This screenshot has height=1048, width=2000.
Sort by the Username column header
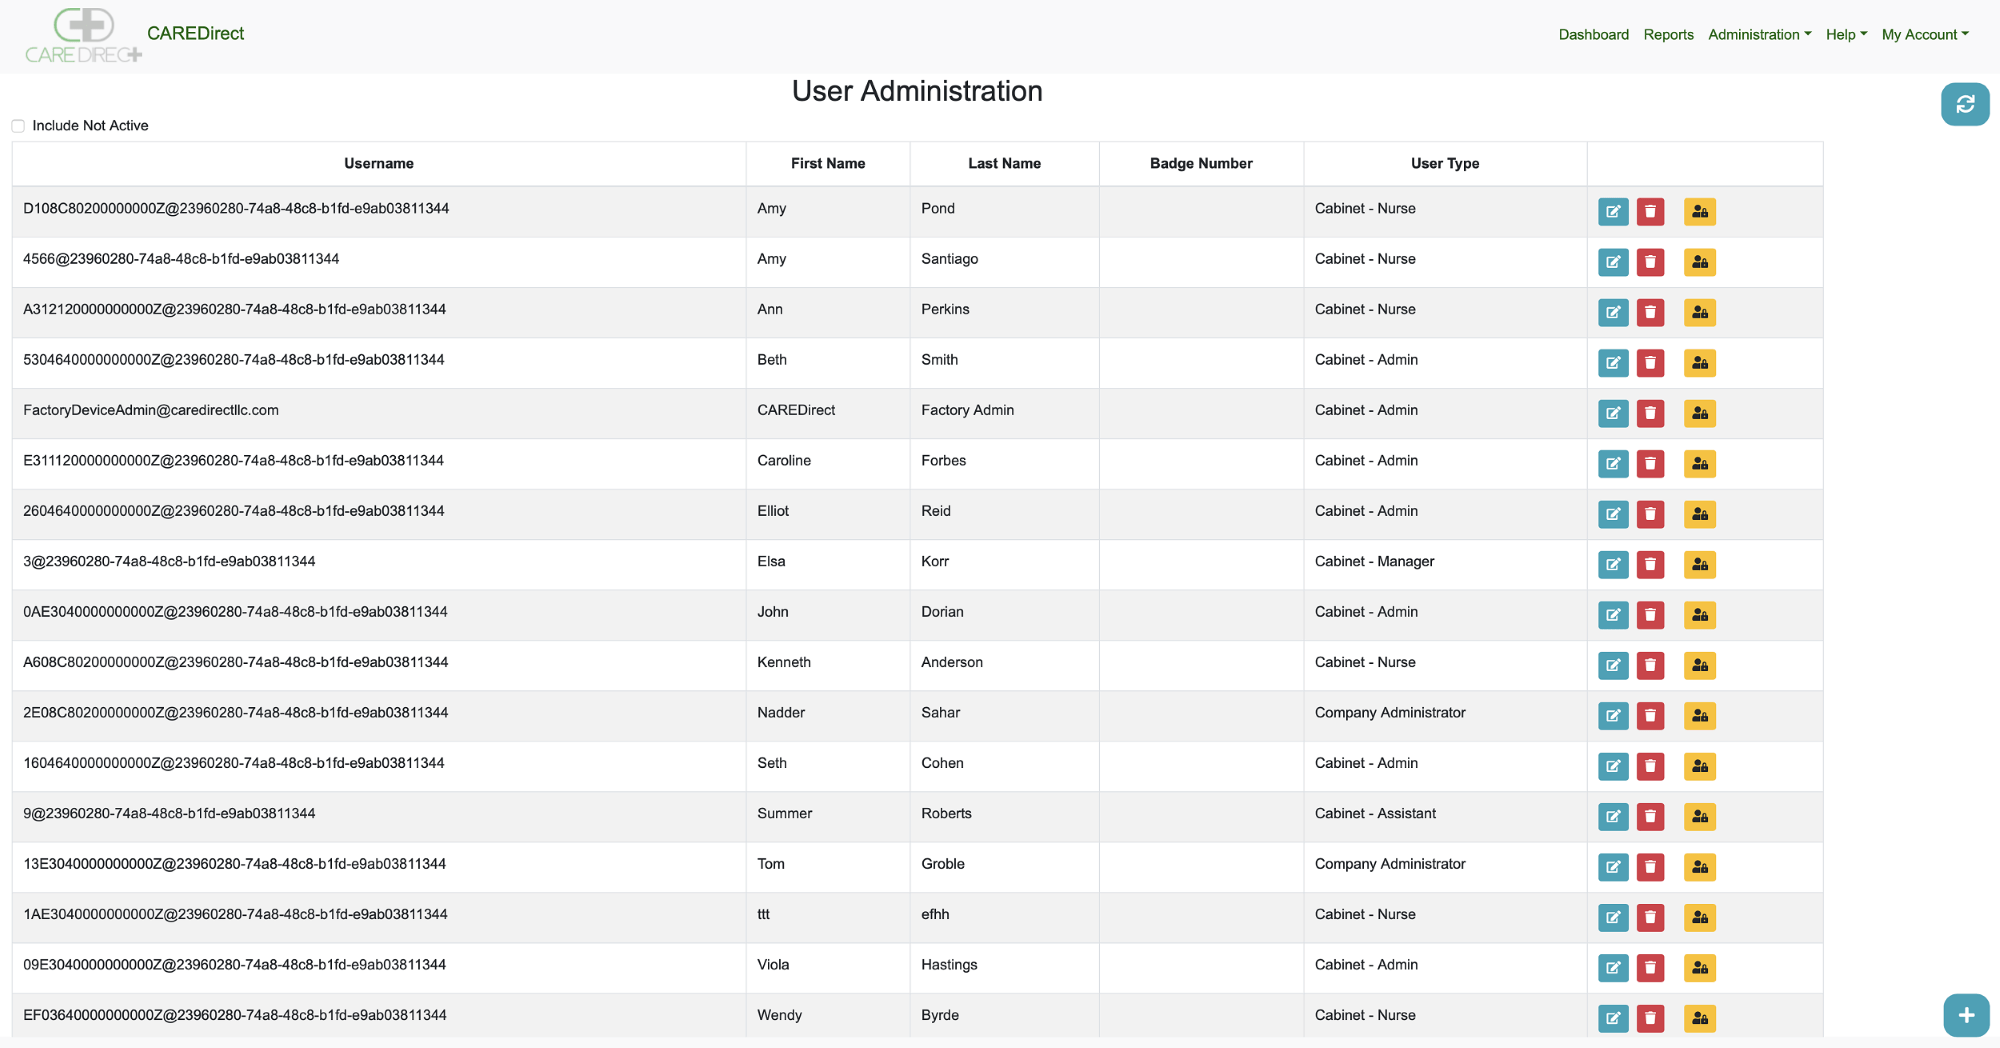pyautogui.click(x=378, y=163)
